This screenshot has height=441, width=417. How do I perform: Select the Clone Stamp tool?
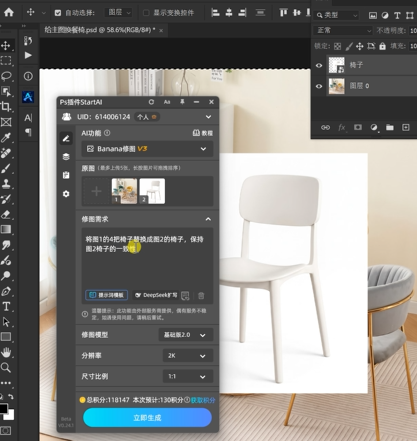6,184
